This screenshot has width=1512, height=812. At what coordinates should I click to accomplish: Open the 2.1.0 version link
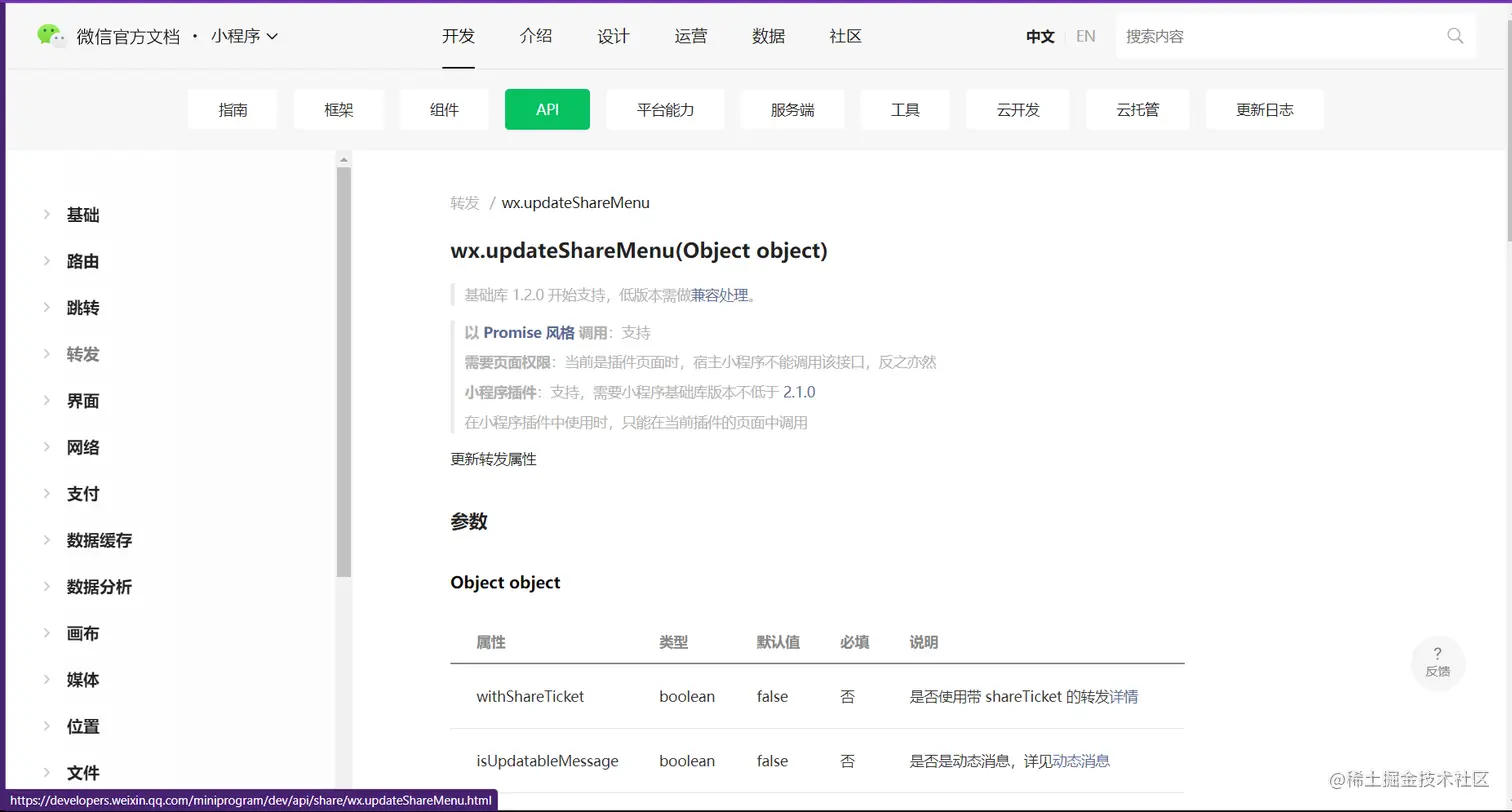click(x=799, y=392)
